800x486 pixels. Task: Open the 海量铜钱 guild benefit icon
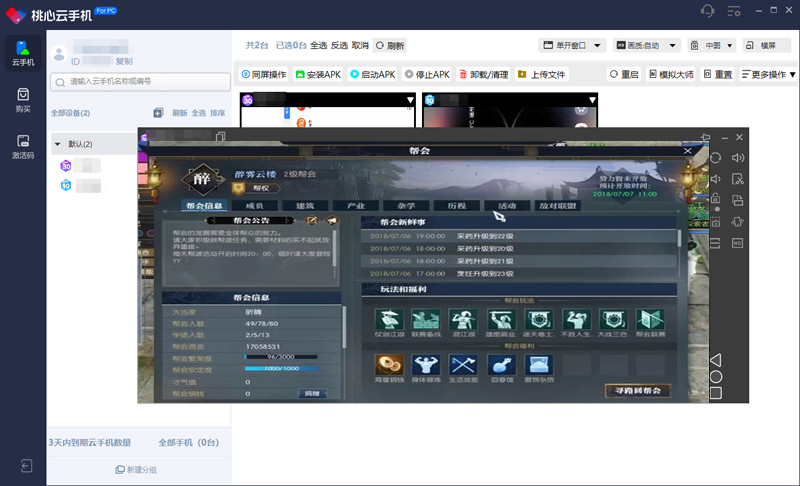(x=389, y=365)
